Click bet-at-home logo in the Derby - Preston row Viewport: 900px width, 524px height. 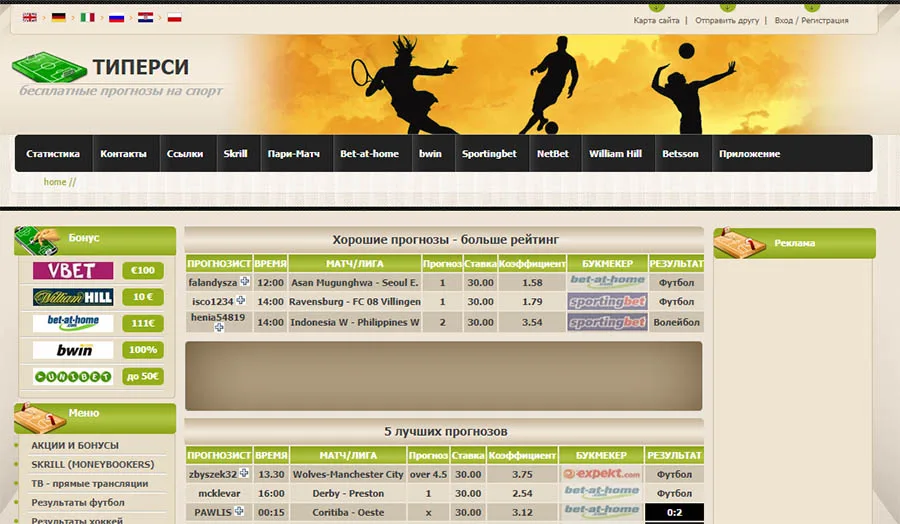602,492
